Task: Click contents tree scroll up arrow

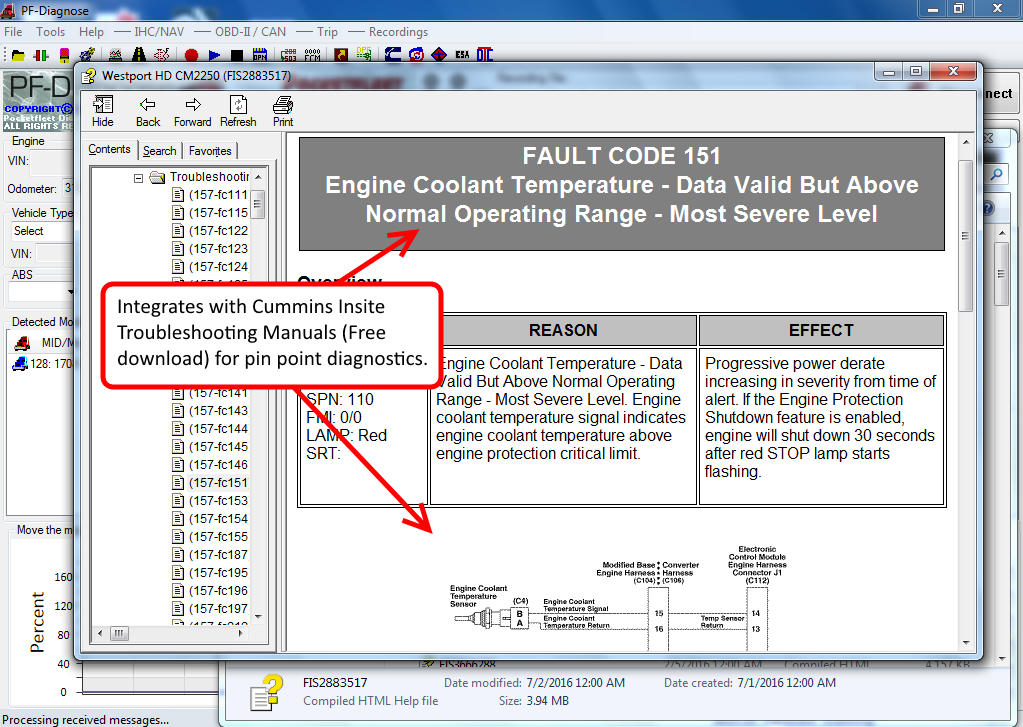Action: (258, 177)
